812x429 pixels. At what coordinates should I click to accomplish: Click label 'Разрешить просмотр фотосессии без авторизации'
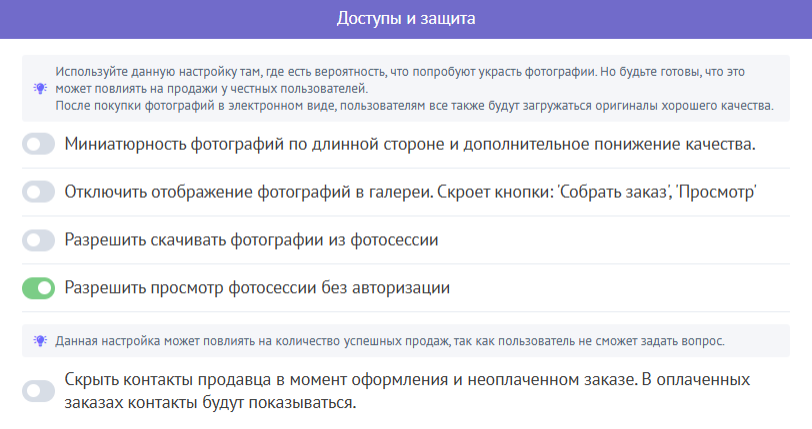coord(257,288)
